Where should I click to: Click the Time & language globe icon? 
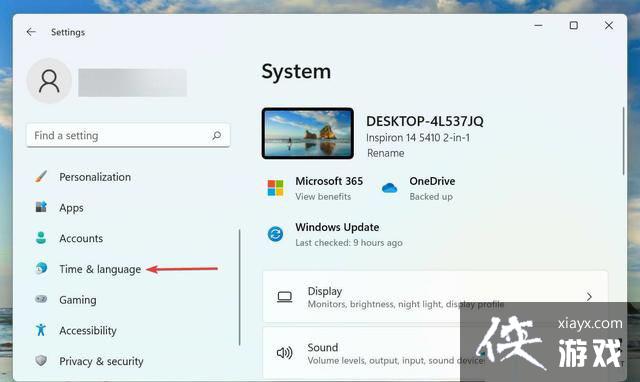click(x=41, y=269)
